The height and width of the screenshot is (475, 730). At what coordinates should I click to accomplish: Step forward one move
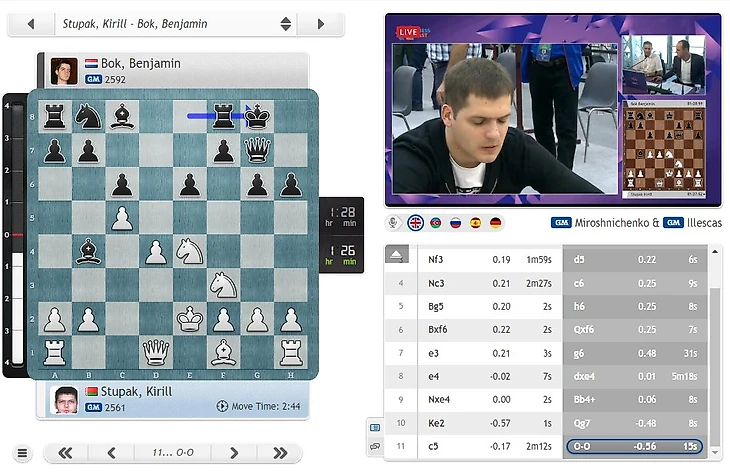234,453
